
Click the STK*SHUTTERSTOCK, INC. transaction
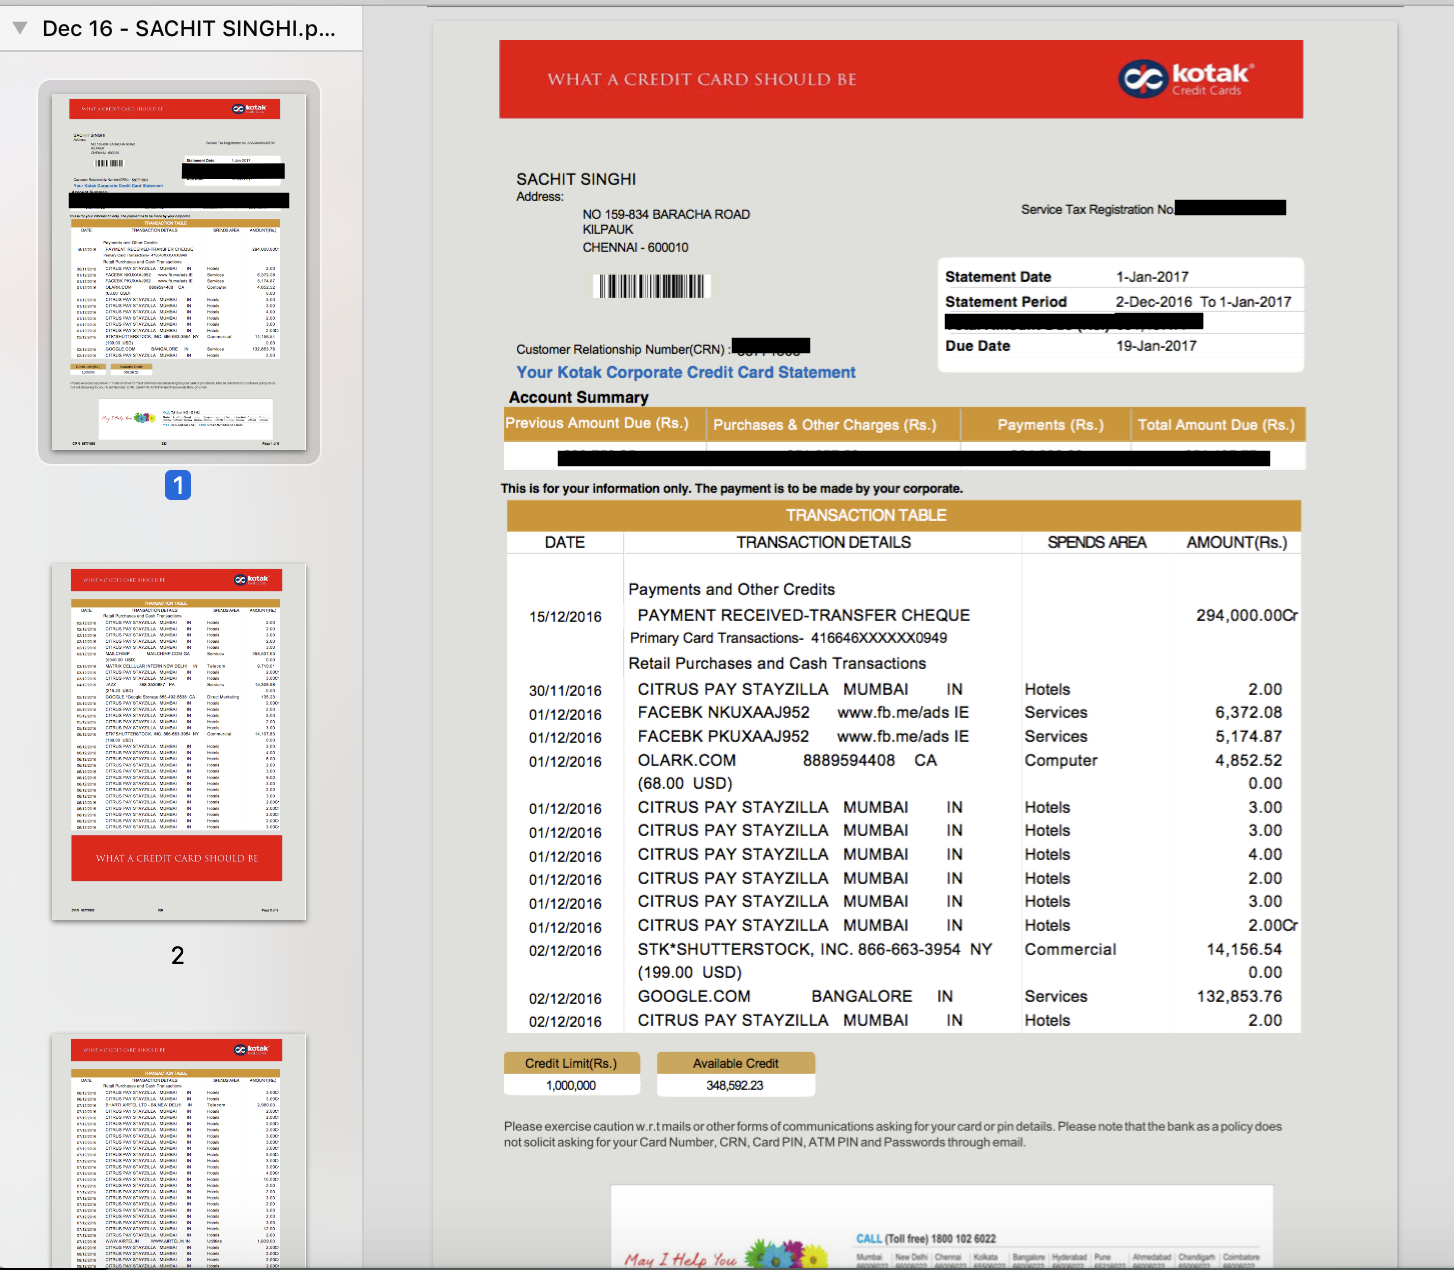click(x=815, y=950)
